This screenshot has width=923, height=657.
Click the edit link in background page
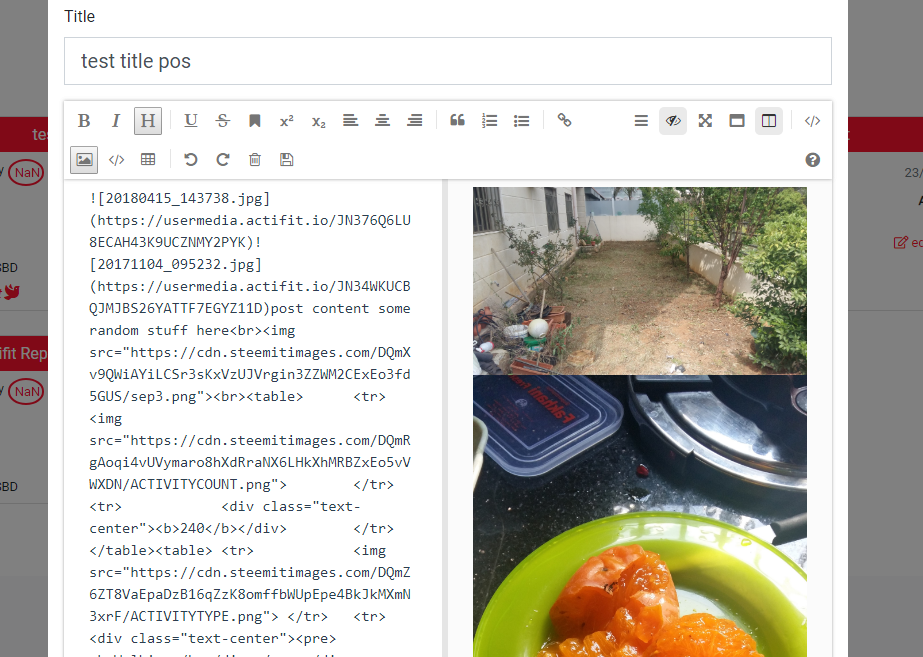tap(908, 242)
